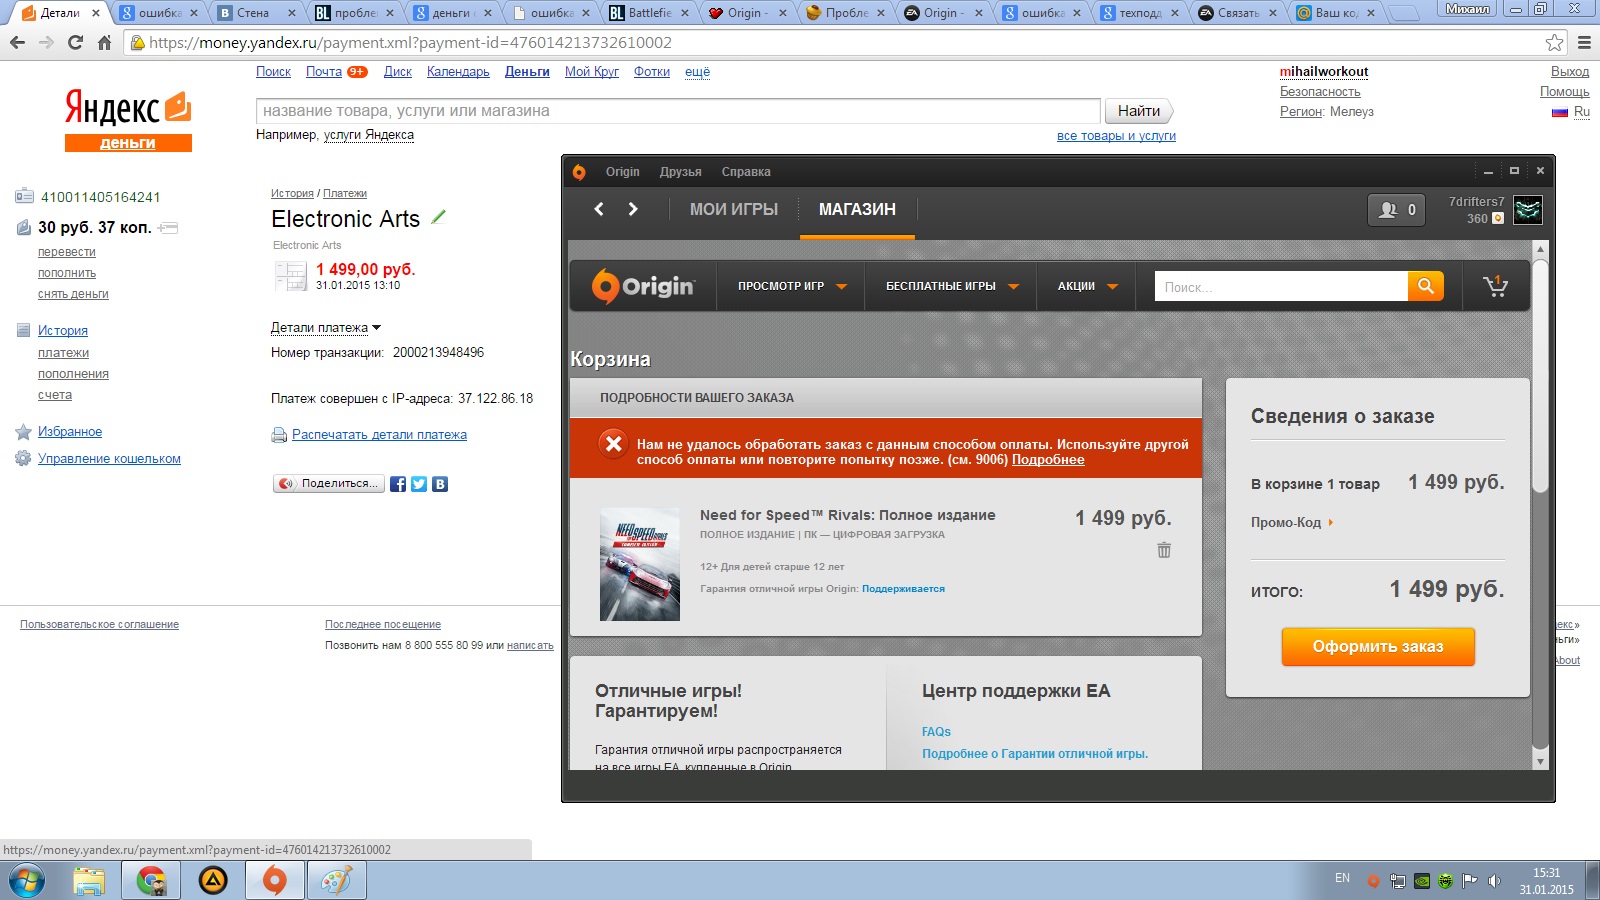This screenshot has width=1600, height=900.
Task: Go forward in the Origin client
Action: point(633,209)
